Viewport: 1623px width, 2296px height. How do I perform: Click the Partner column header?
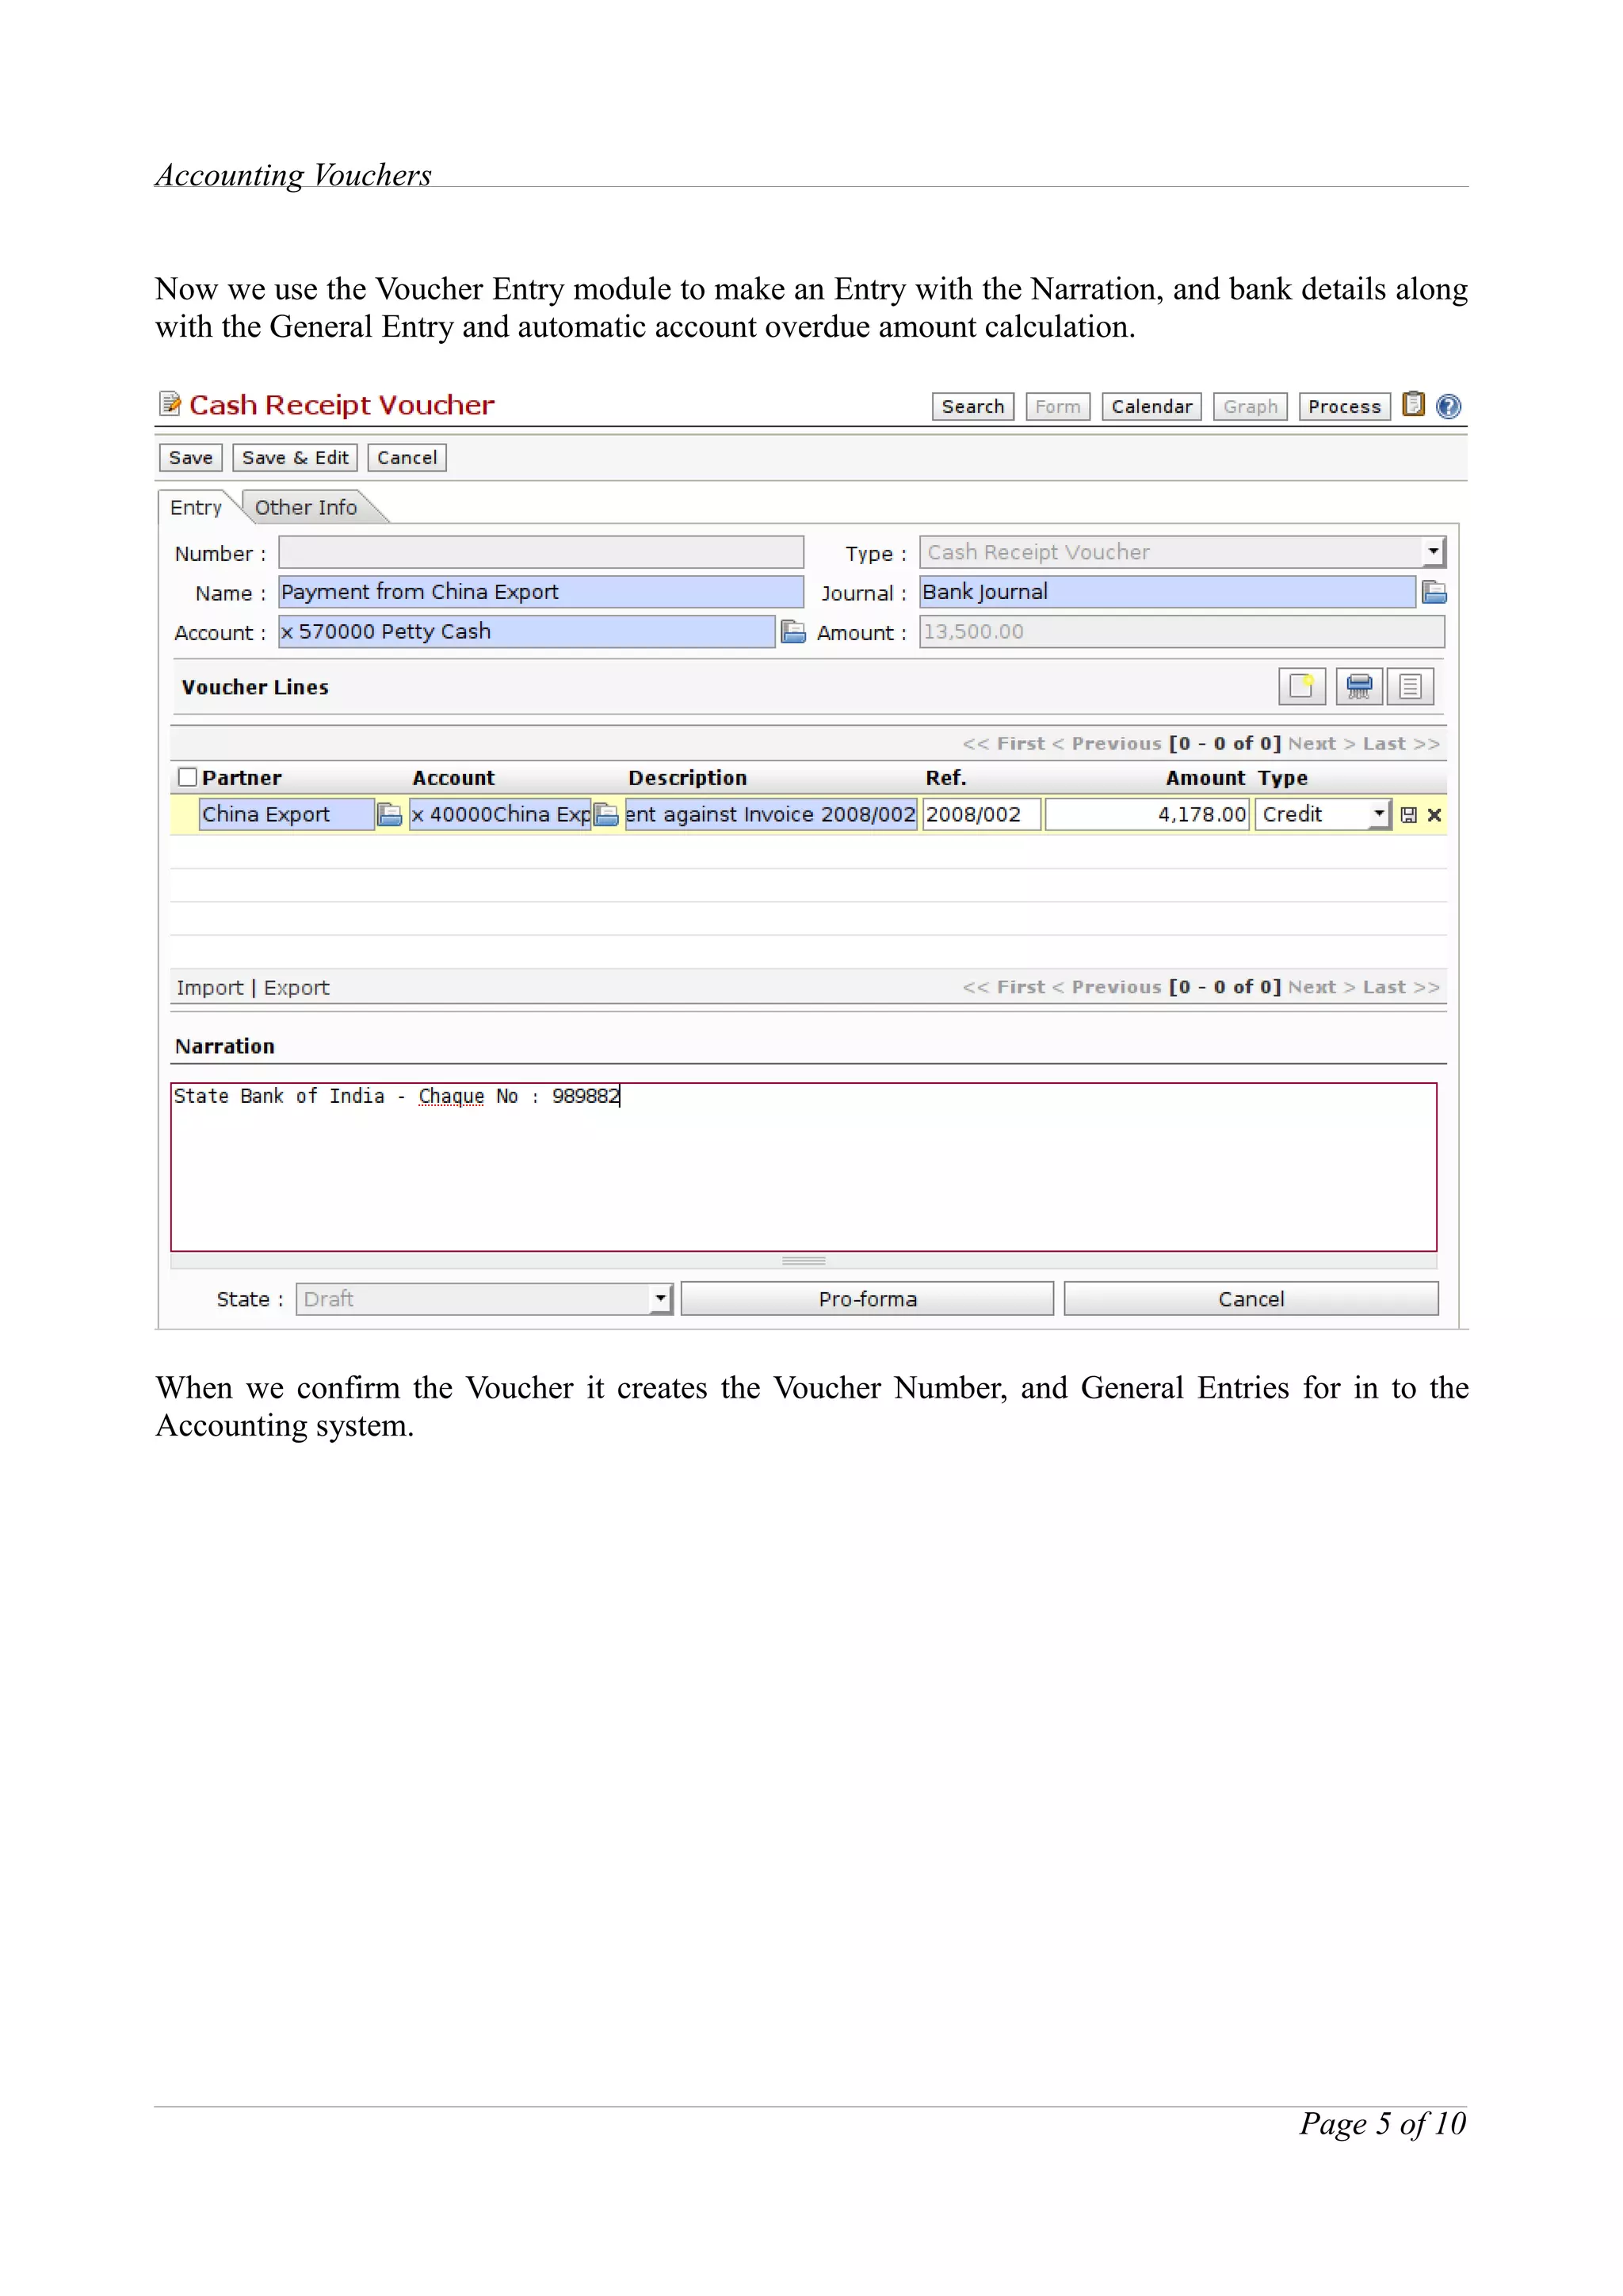(241, 778)
